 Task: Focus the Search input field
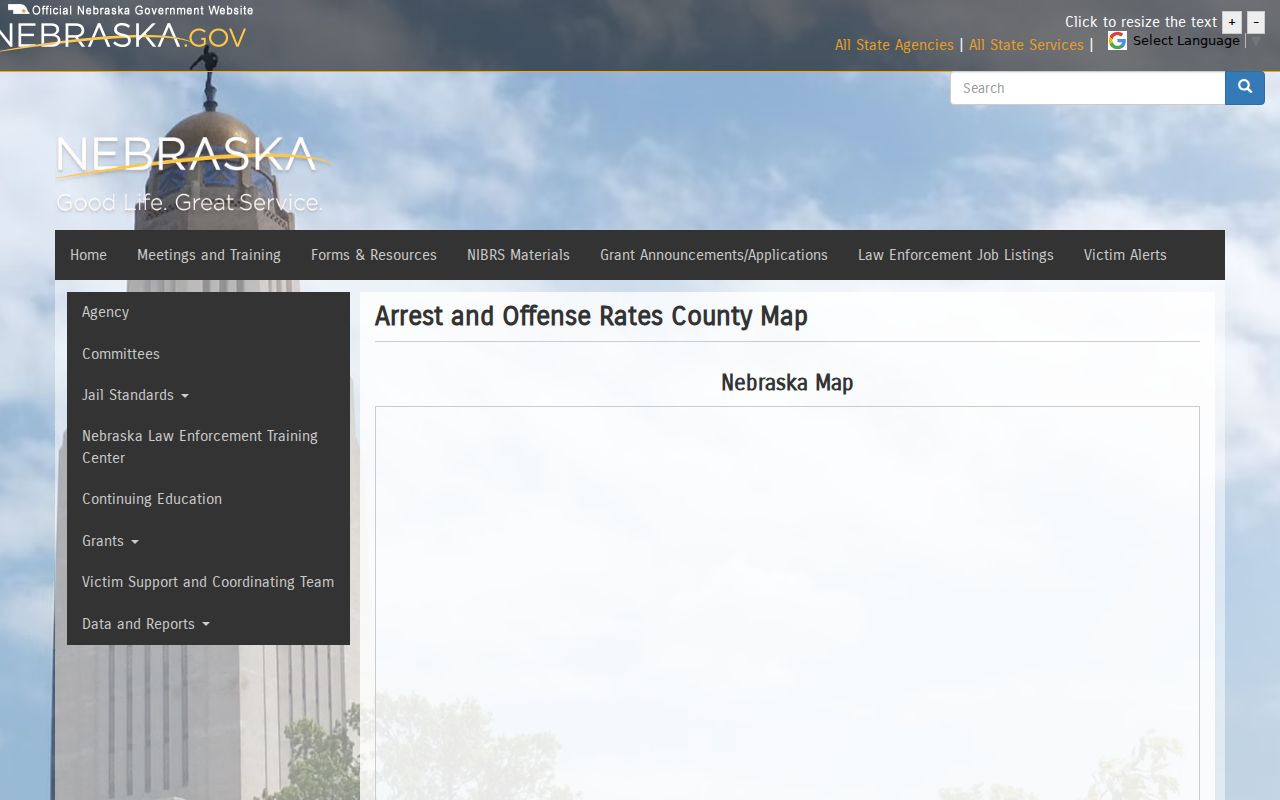[x=1088, y=88]
